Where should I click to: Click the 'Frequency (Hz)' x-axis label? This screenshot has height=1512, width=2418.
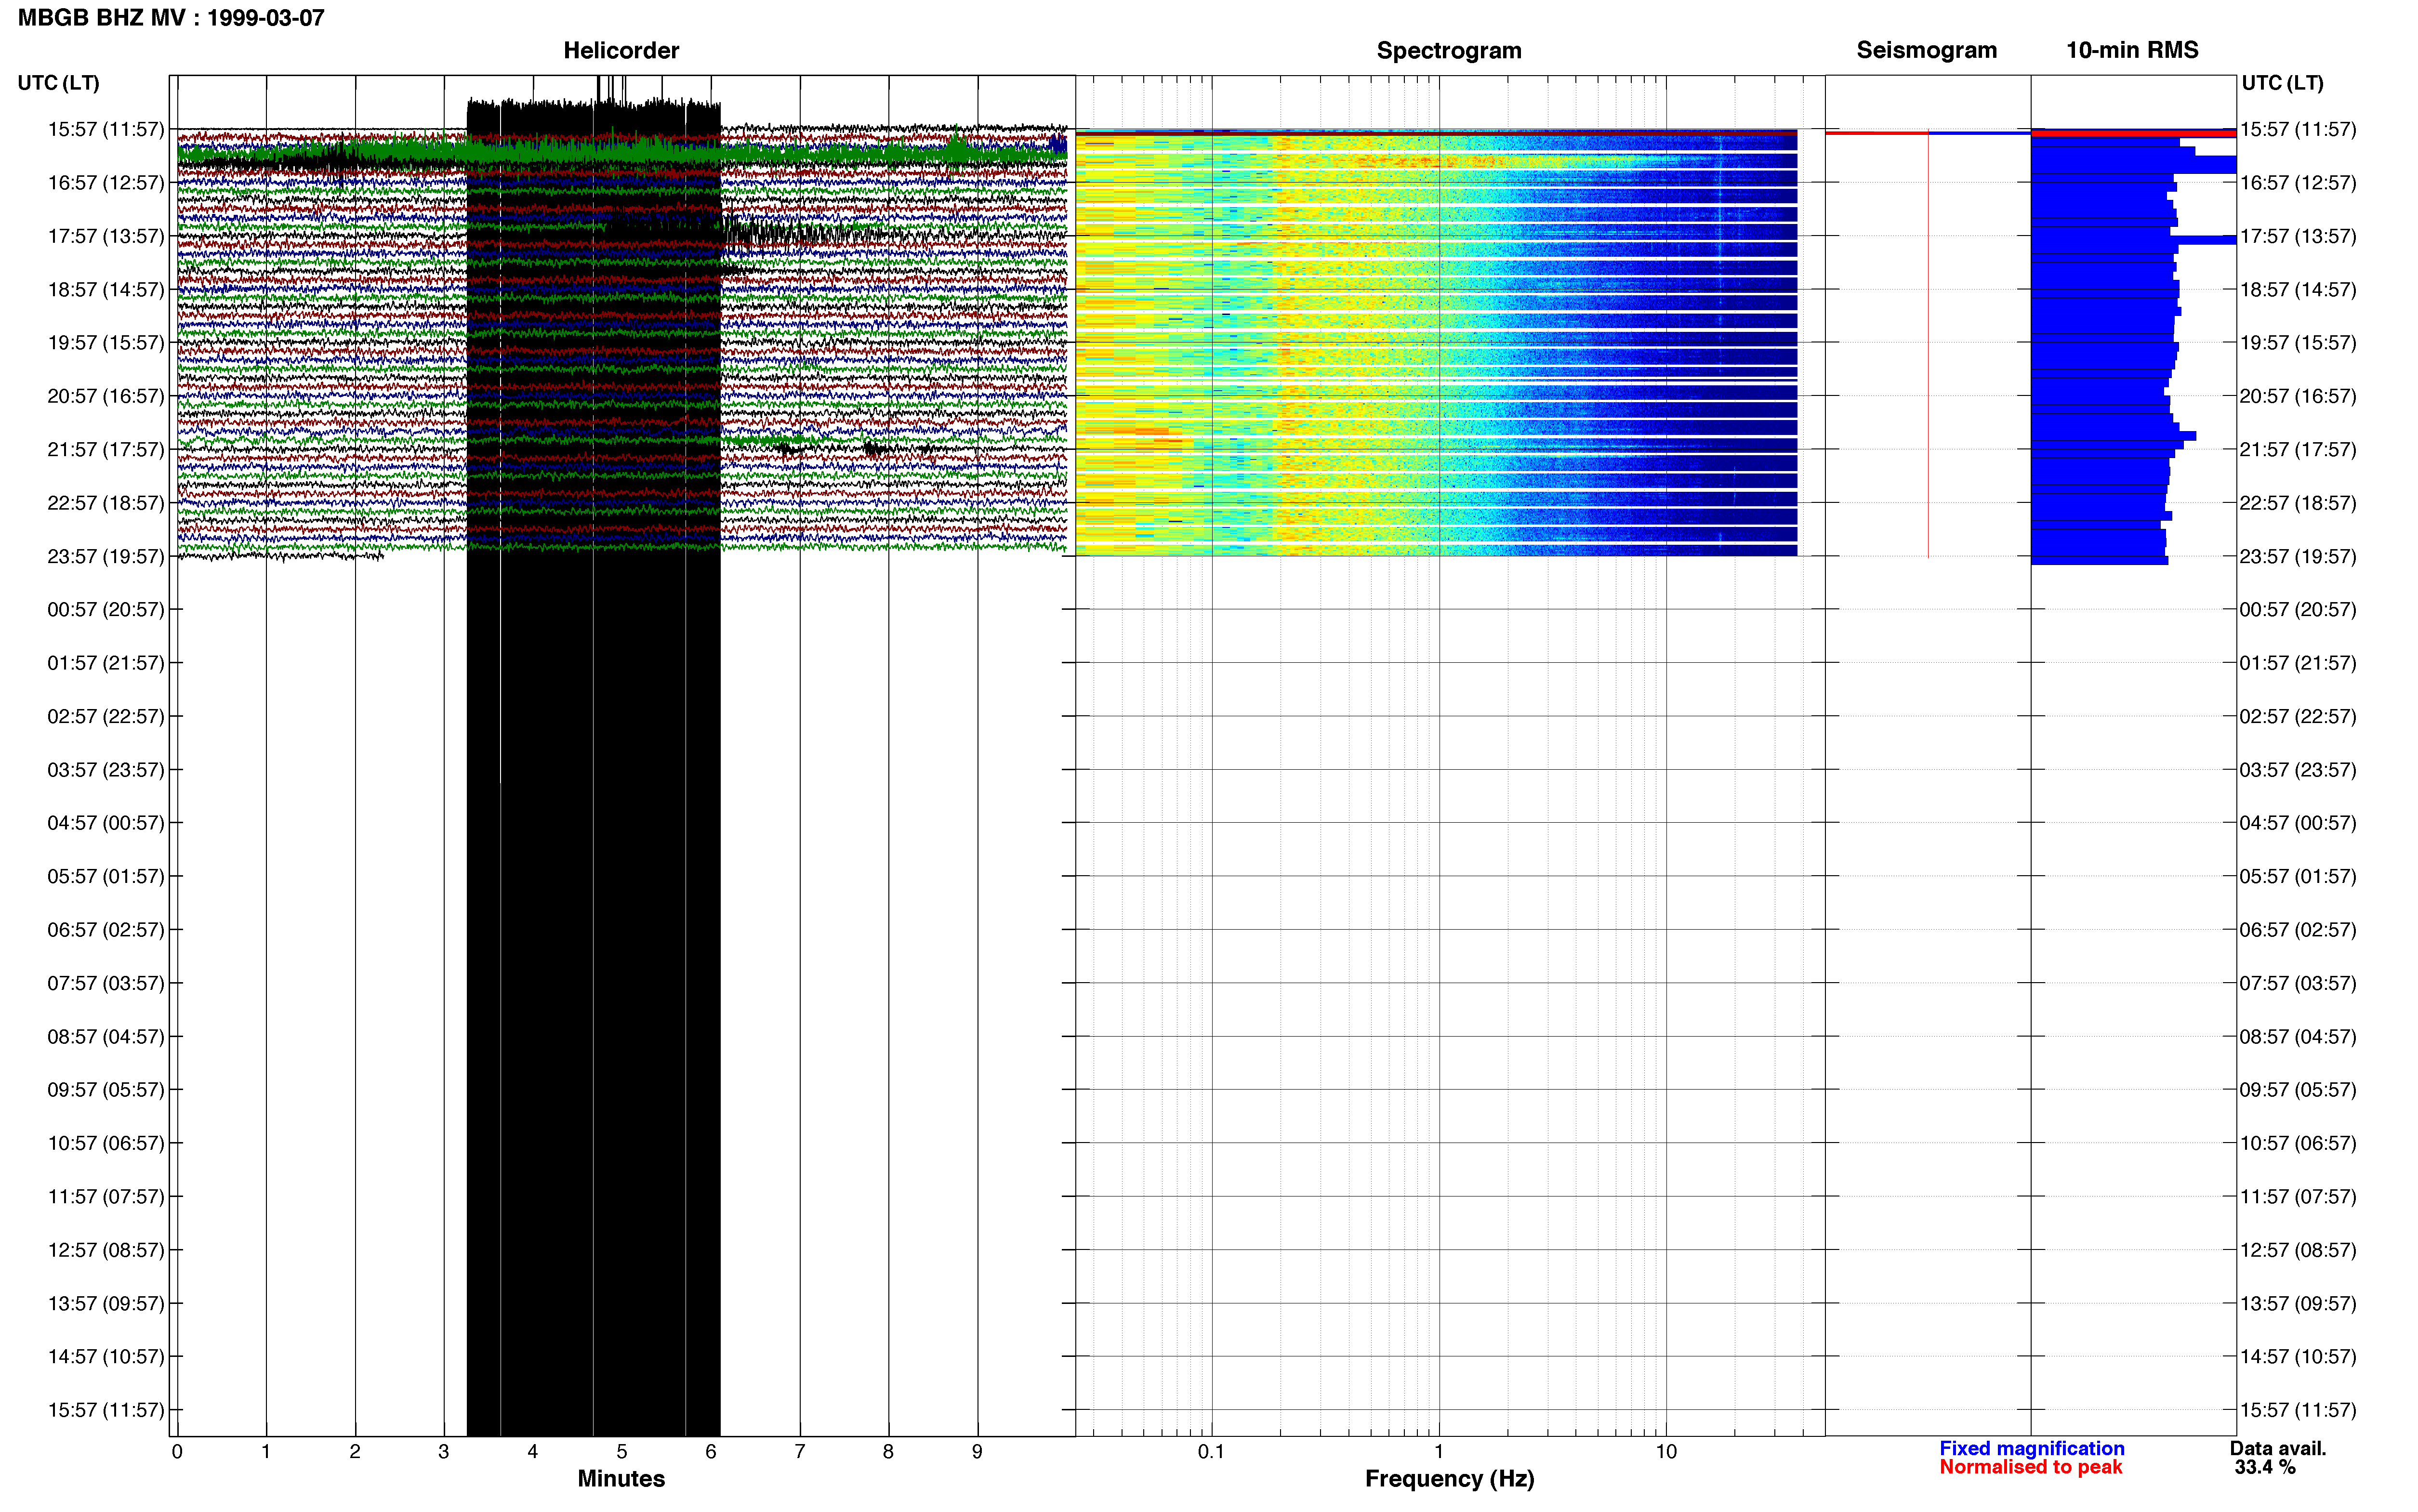[1449, 1478]
